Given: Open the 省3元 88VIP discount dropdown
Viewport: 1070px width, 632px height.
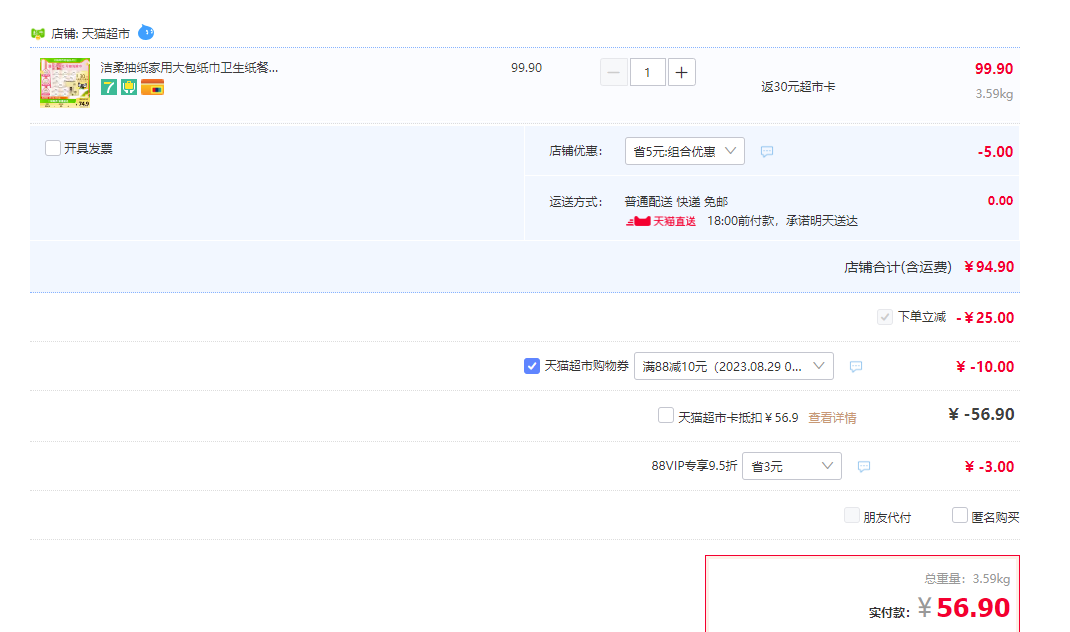Looking at the screenshot, I should pos(792,466).
